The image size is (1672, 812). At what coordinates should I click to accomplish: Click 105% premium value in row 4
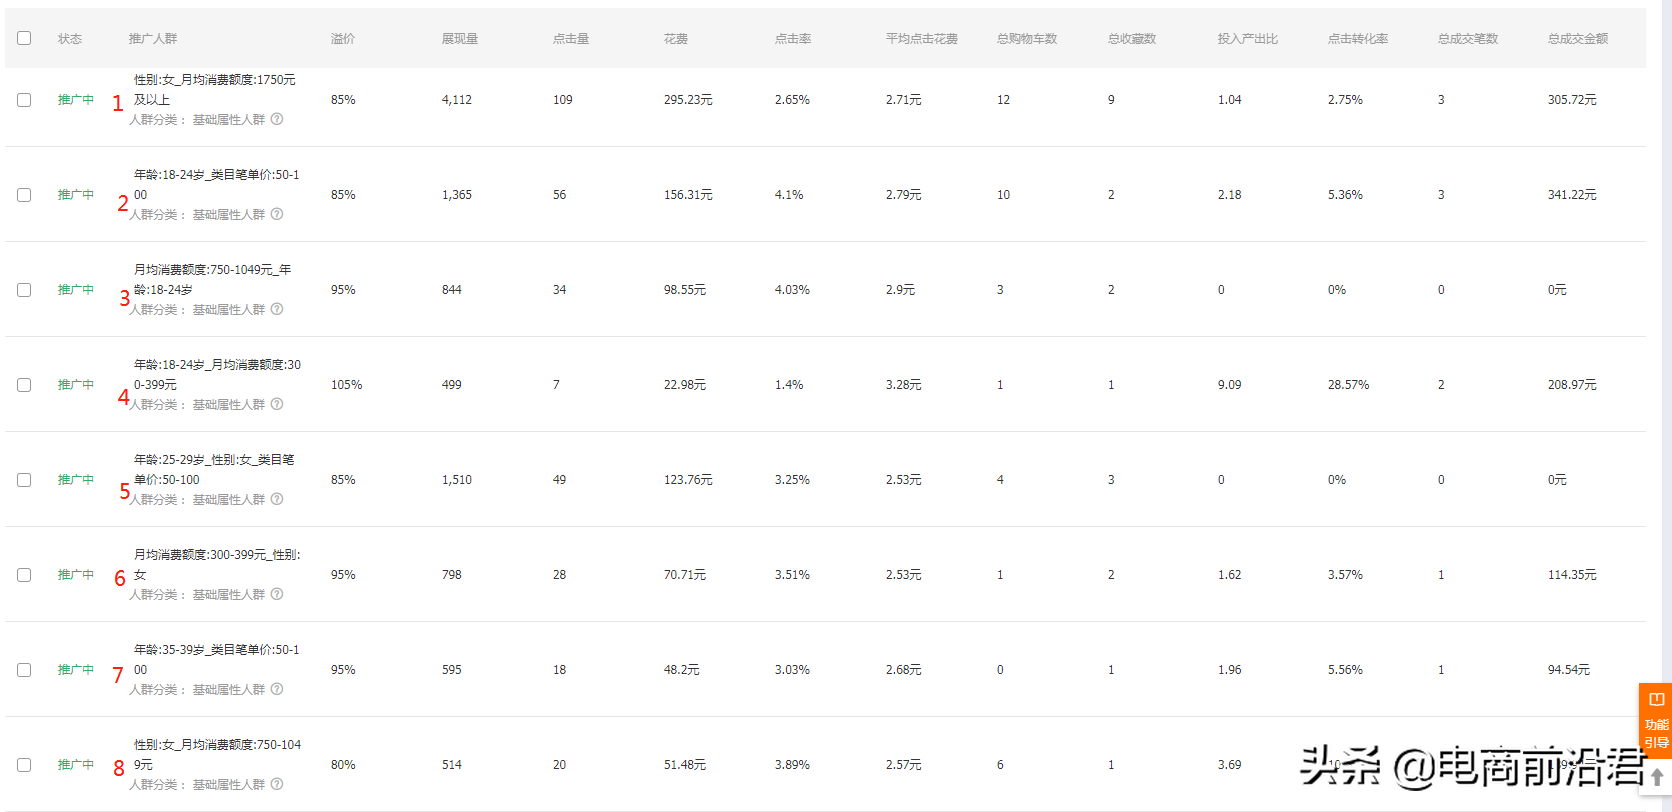tap(347, 385)
